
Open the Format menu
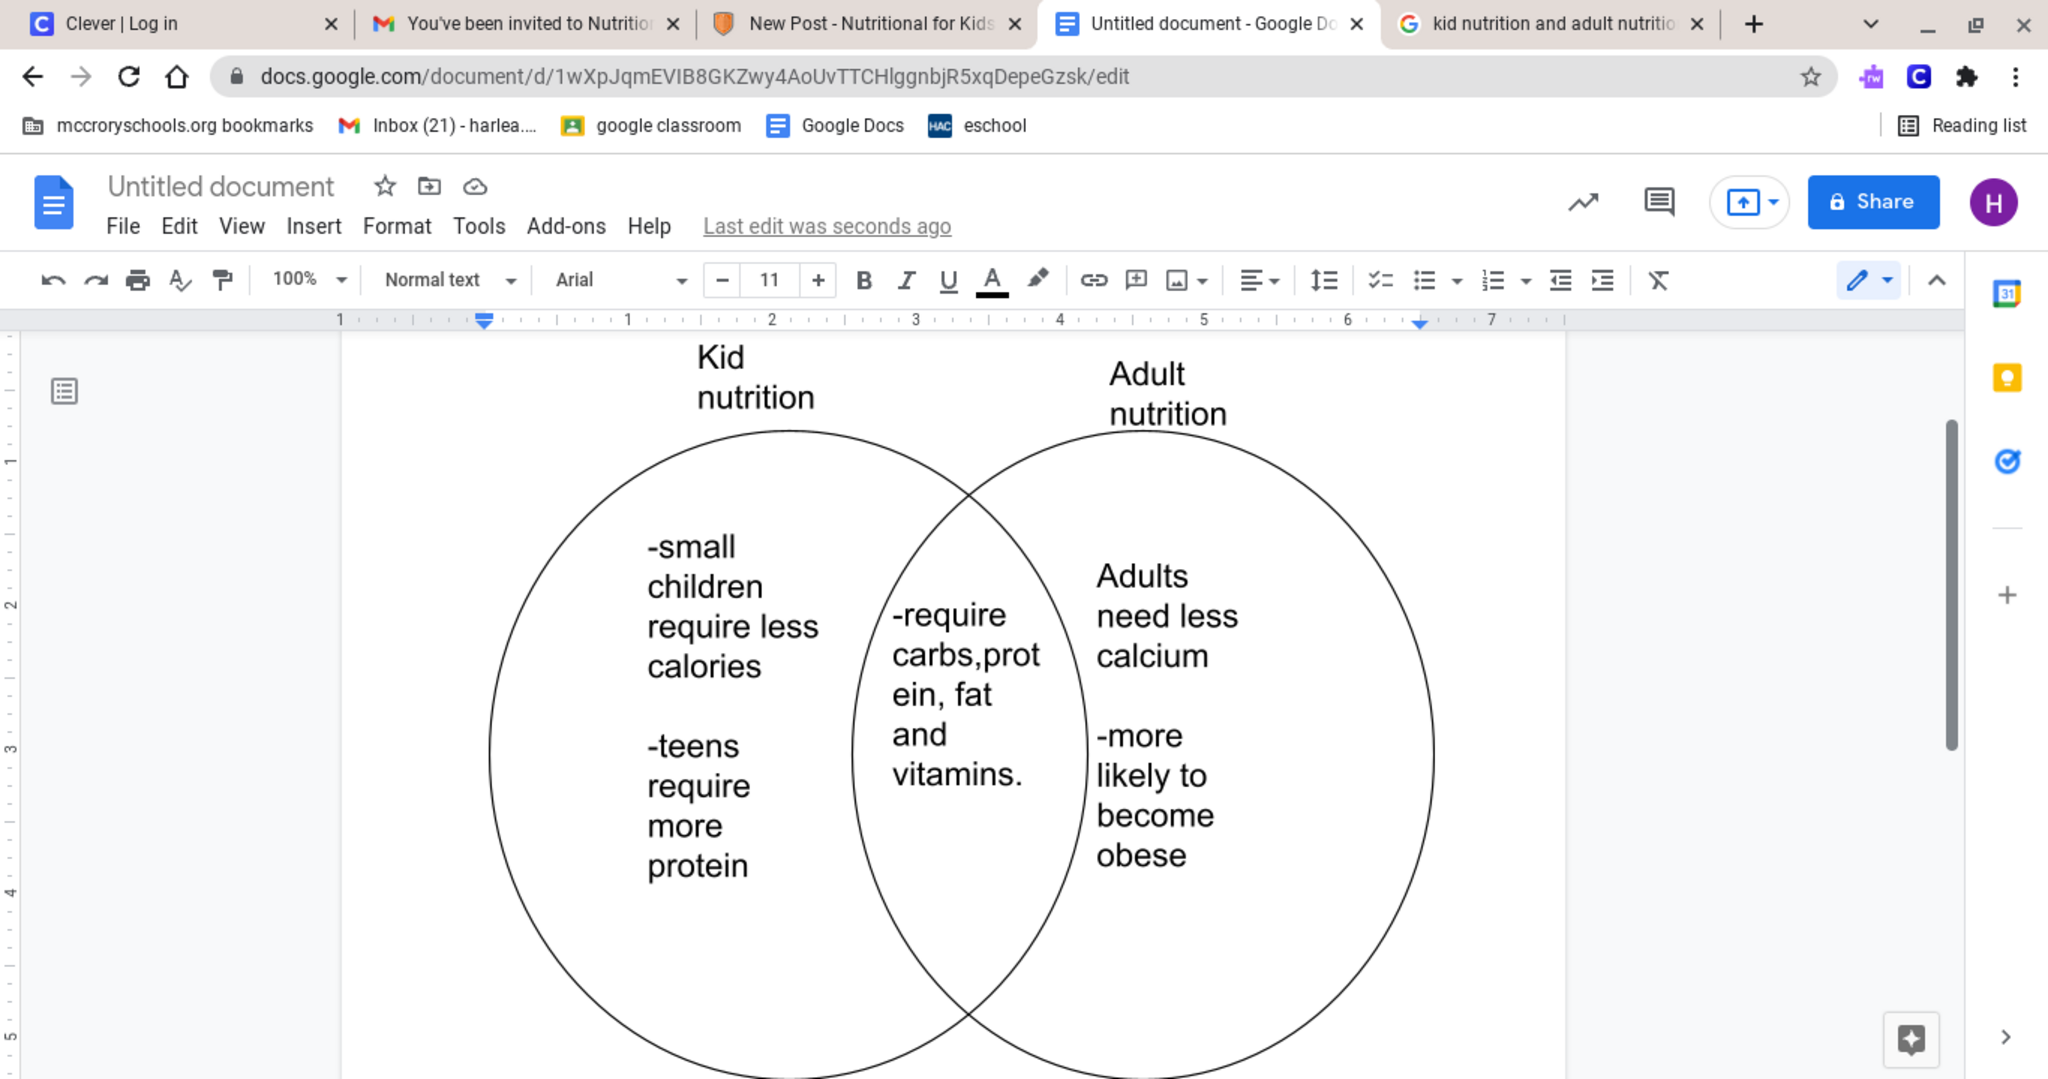point(396,227)
